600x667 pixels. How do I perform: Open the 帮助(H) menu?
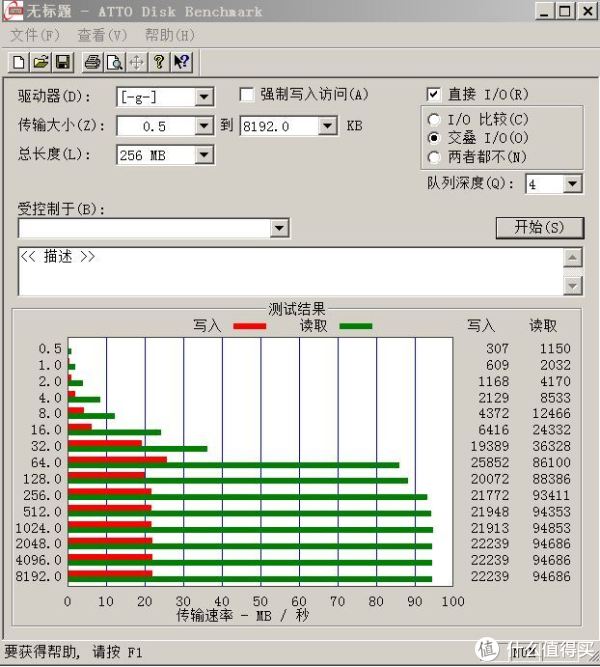[x=170, y=35]
